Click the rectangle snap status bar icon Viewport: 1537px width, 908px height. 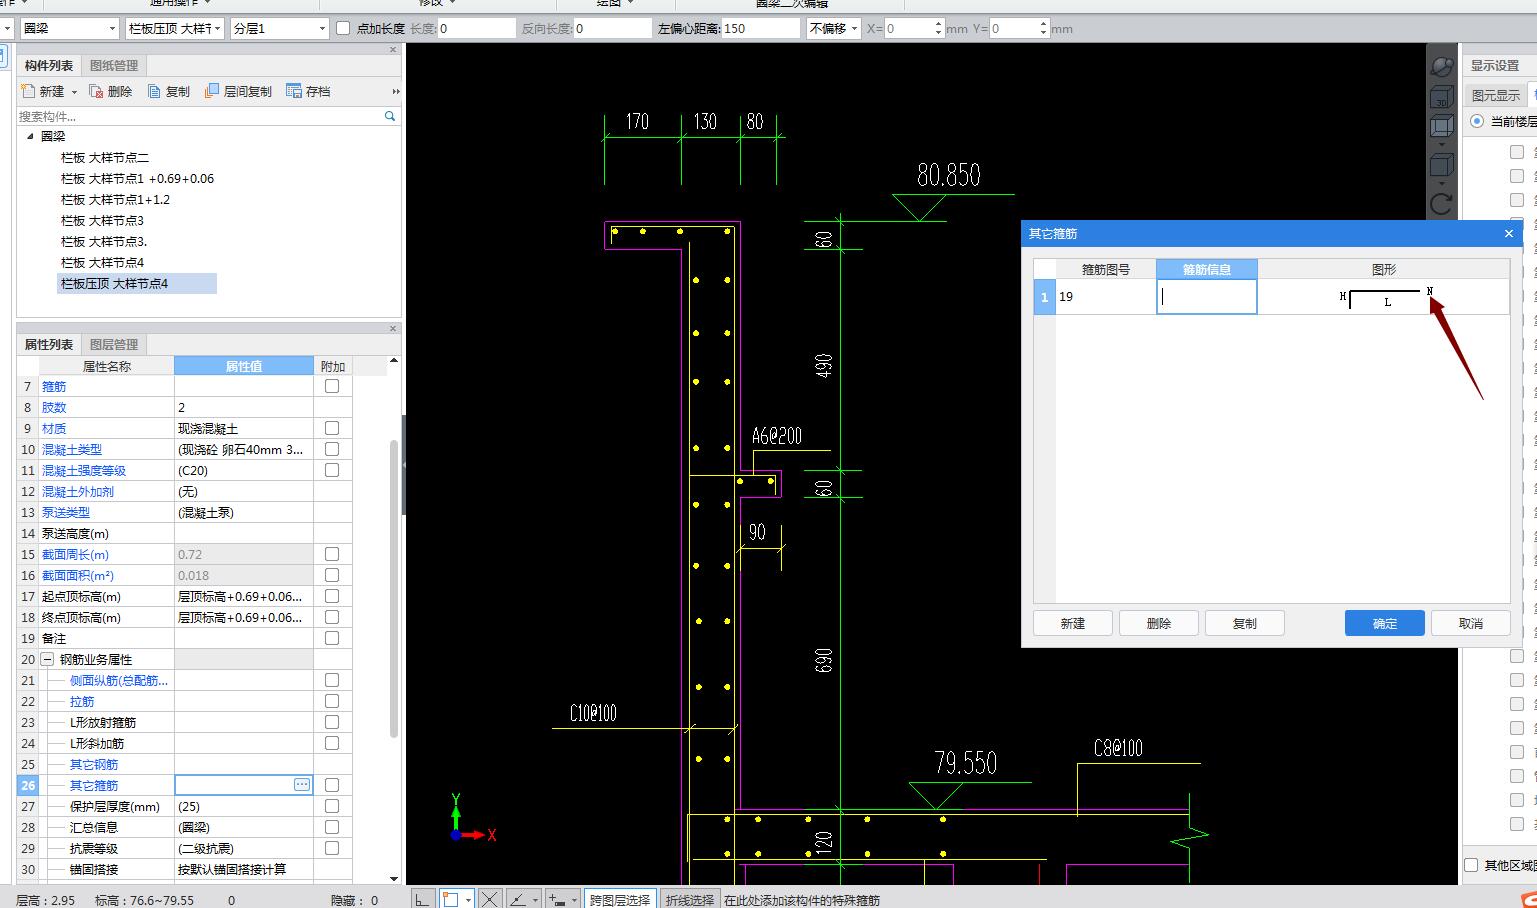click(451, 899)
